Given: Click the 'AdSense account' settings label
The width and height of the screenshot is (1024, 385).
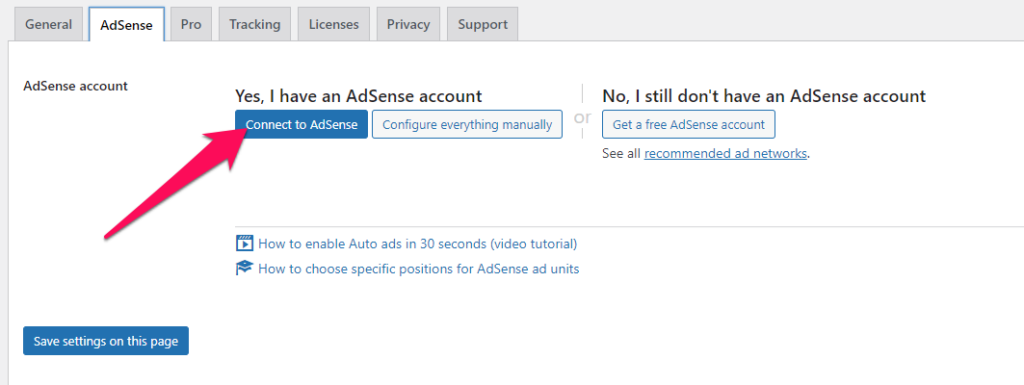Looking at the screenshot, I should pyautogui.click(x=76, y=85).
